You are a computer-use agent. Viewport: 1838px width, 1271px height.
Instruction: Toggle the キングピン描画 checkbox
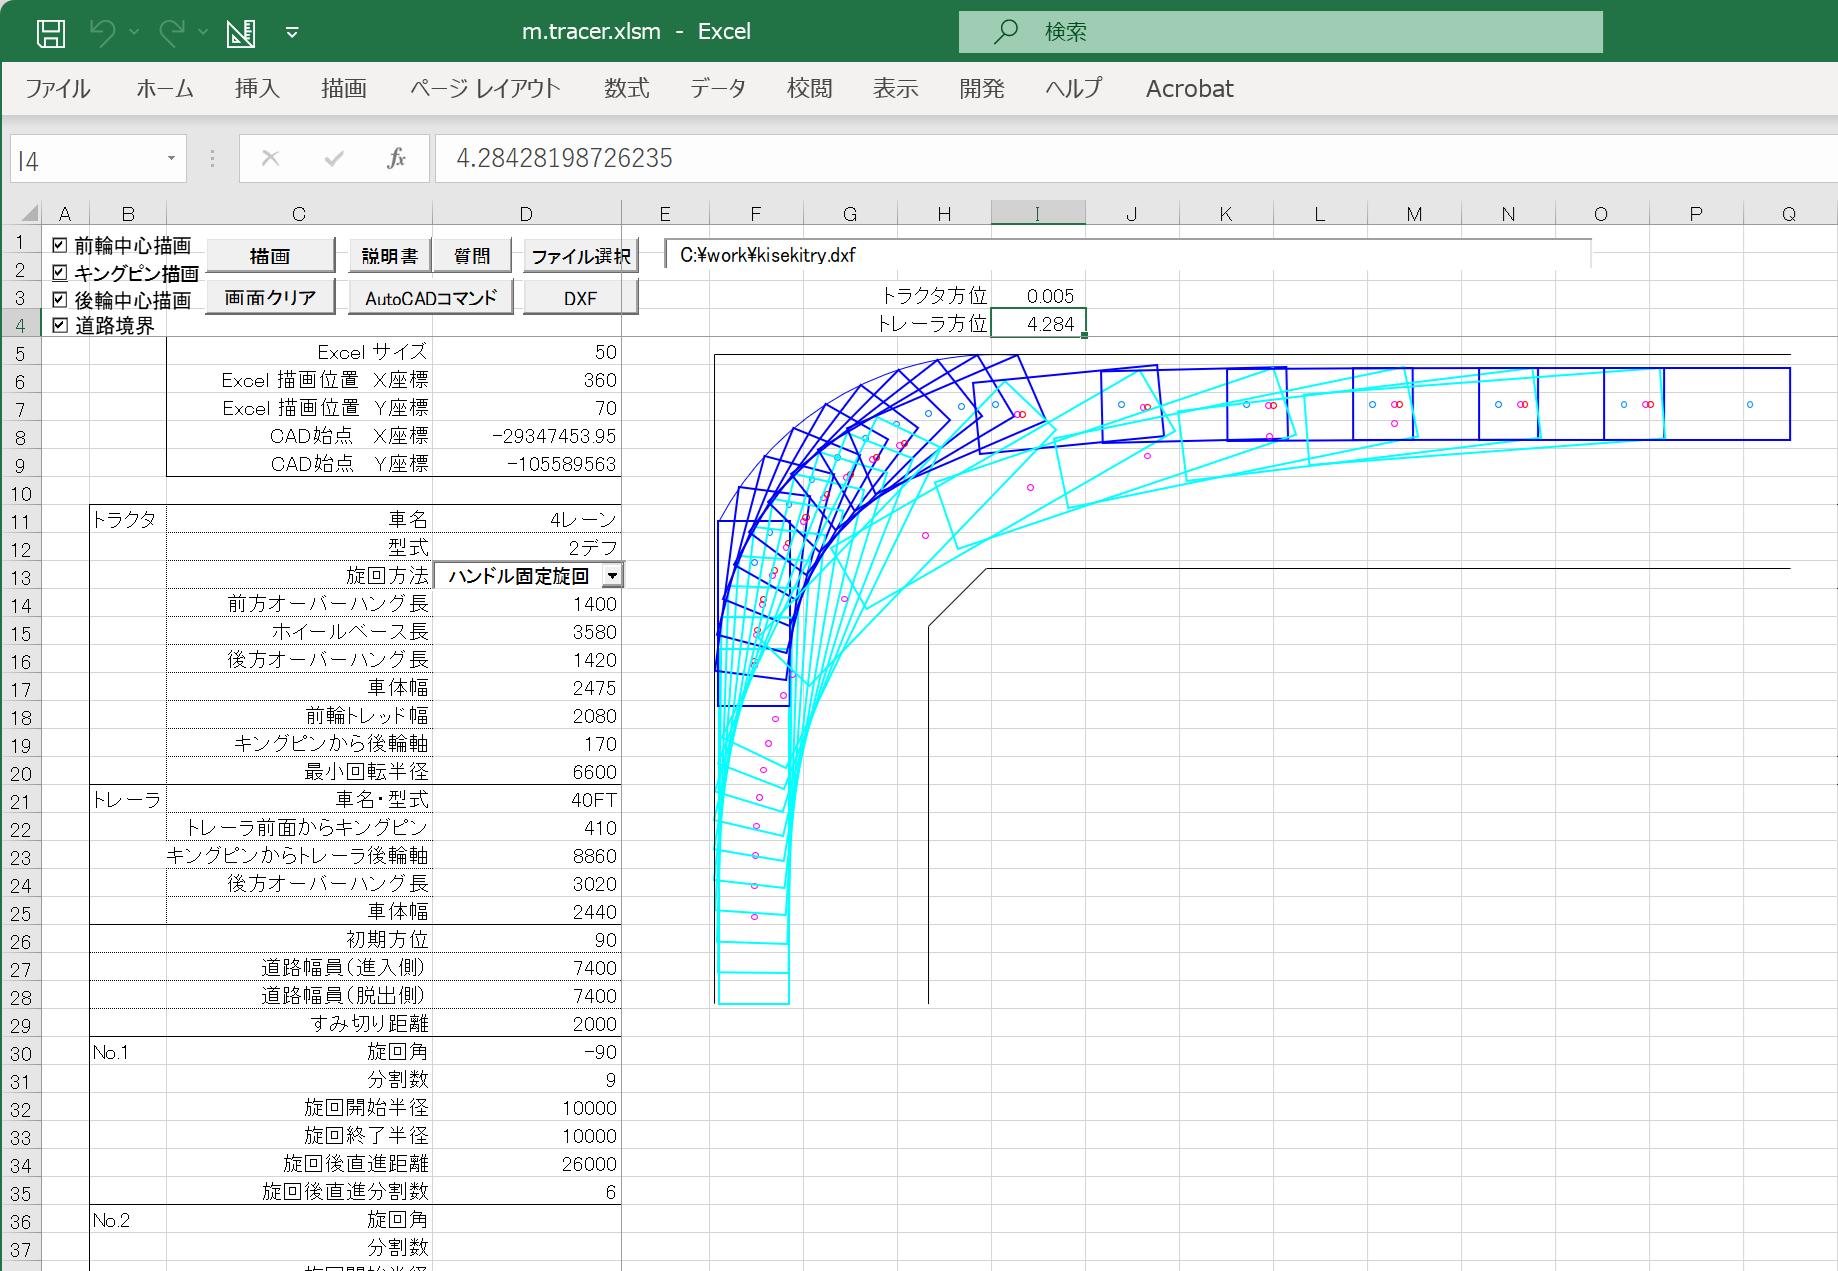coord(60,272)
